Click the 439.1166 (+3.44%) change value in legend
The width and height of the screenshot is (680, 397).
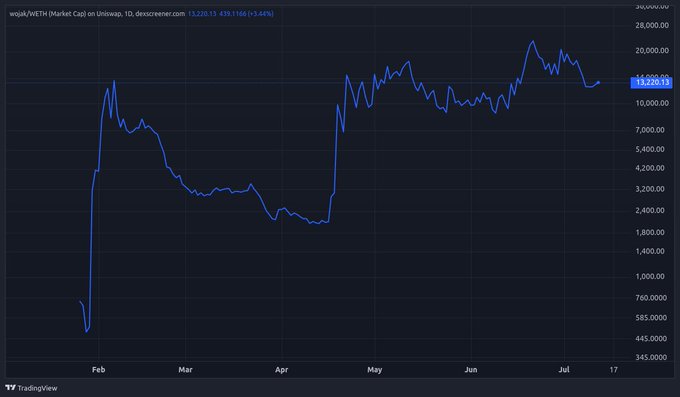point(246,14)
